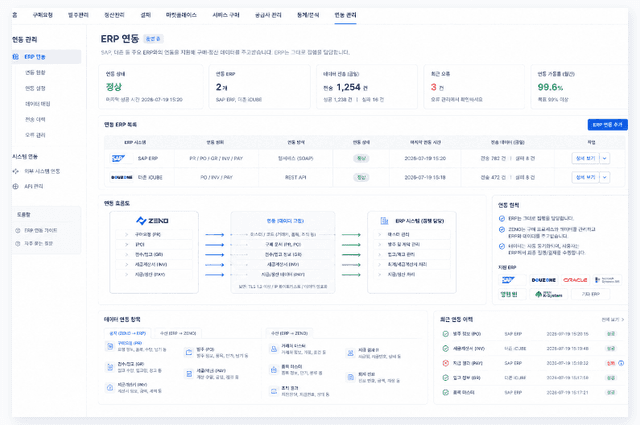
Task: Select the 연동 관리 top menu
Action: pyautogui.click(x=345, y=15)
